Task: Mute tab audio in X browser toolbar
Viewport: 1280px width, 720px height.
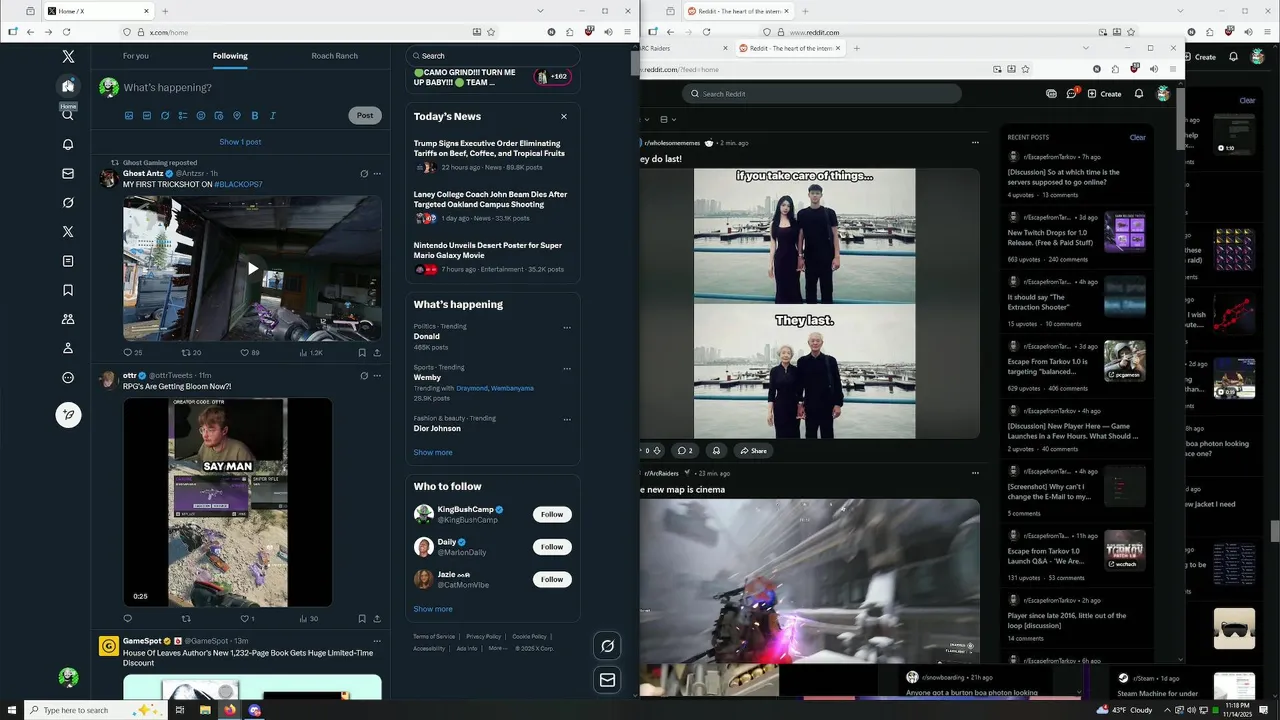Action: [x=608, y=32]
